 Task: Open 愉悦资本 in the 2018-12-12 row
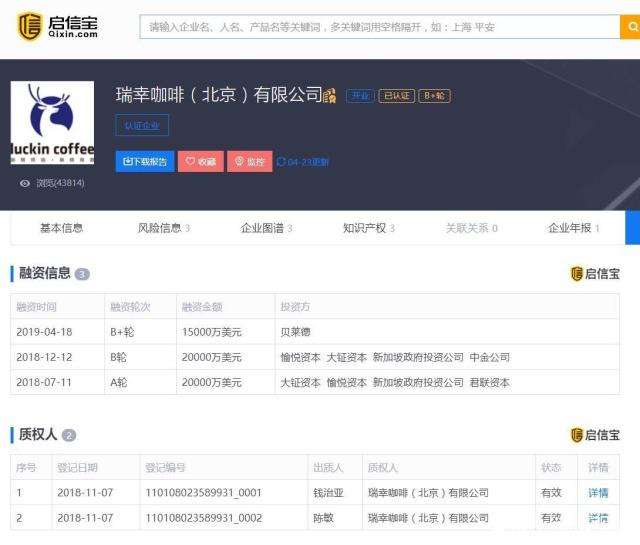click(x=300, y=358)
